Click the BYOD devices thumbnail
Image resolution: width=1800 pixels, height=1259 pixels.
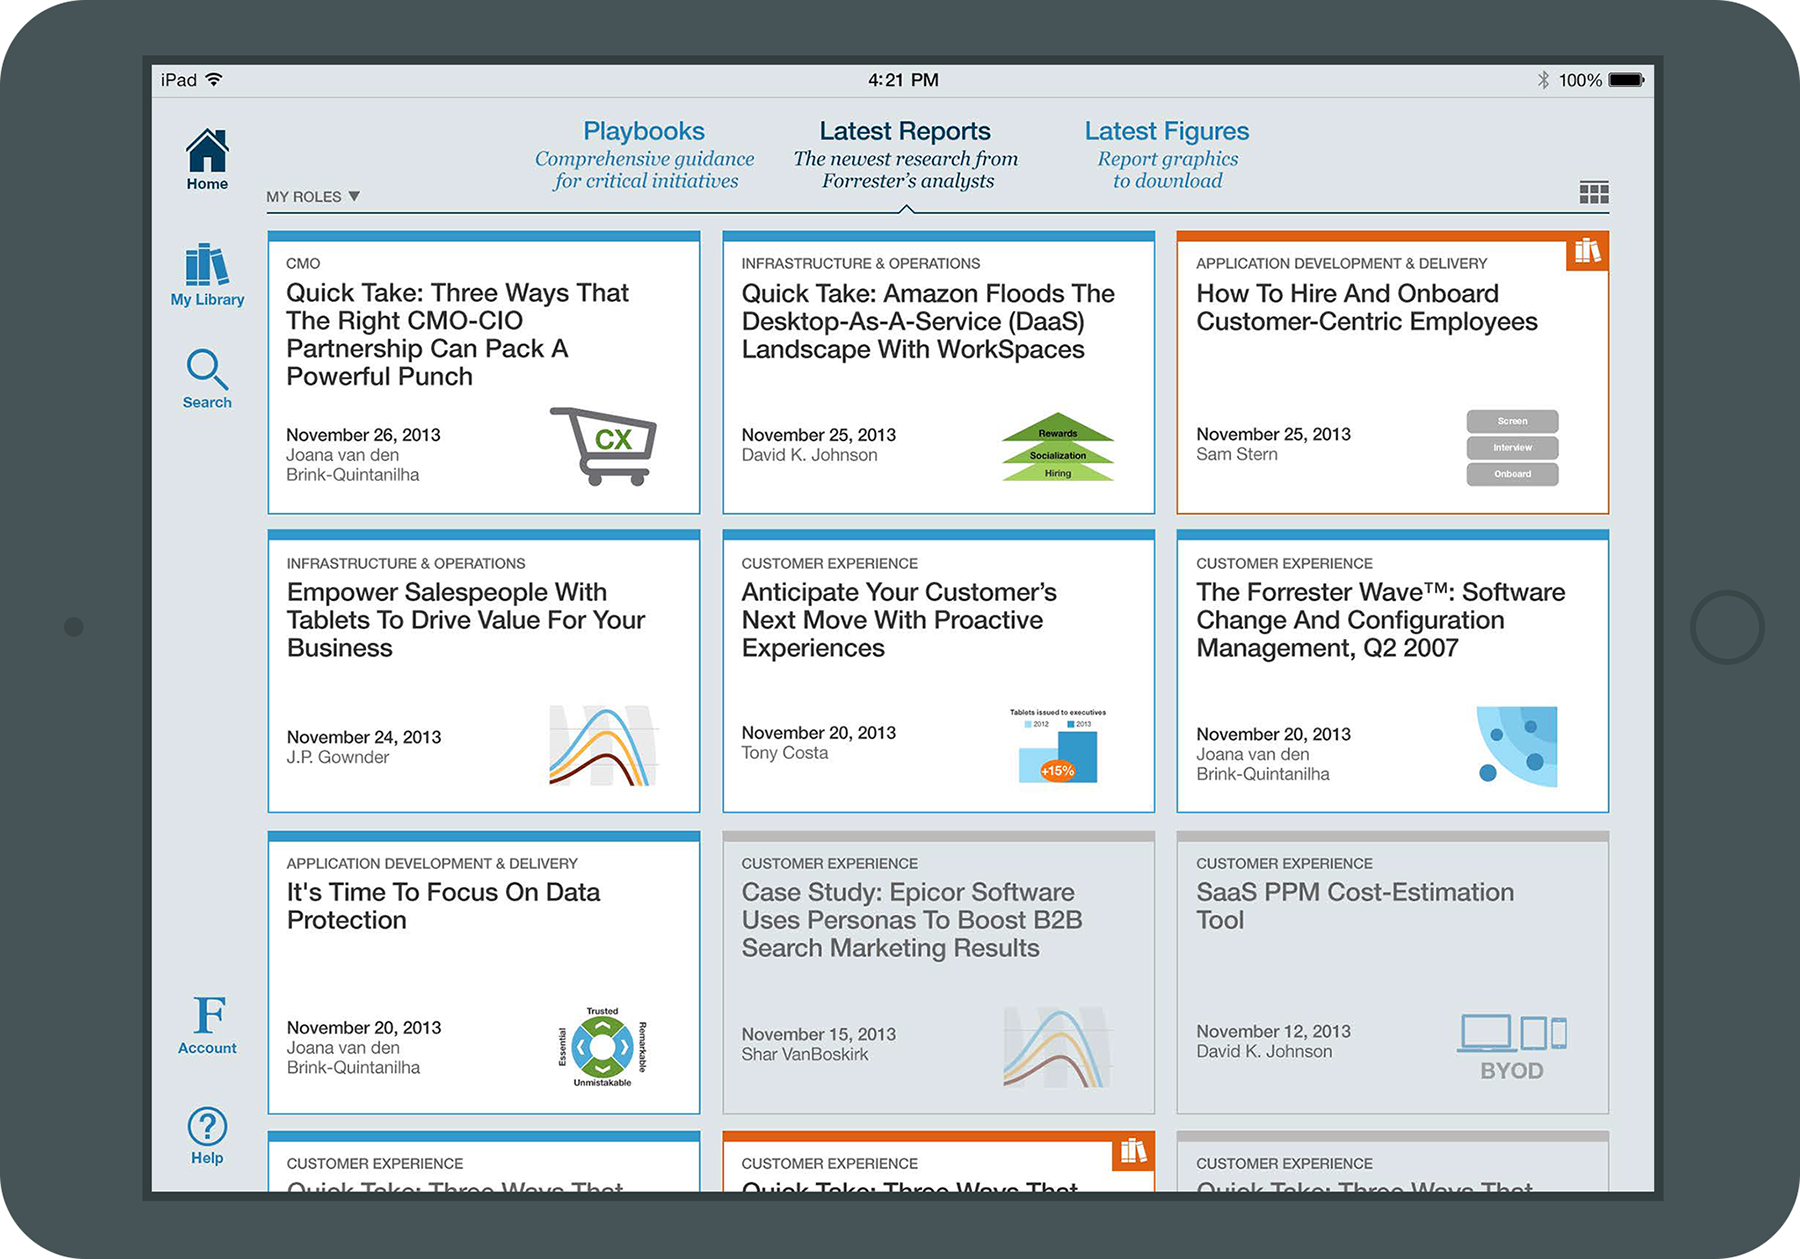[x=1511, y=1047]
